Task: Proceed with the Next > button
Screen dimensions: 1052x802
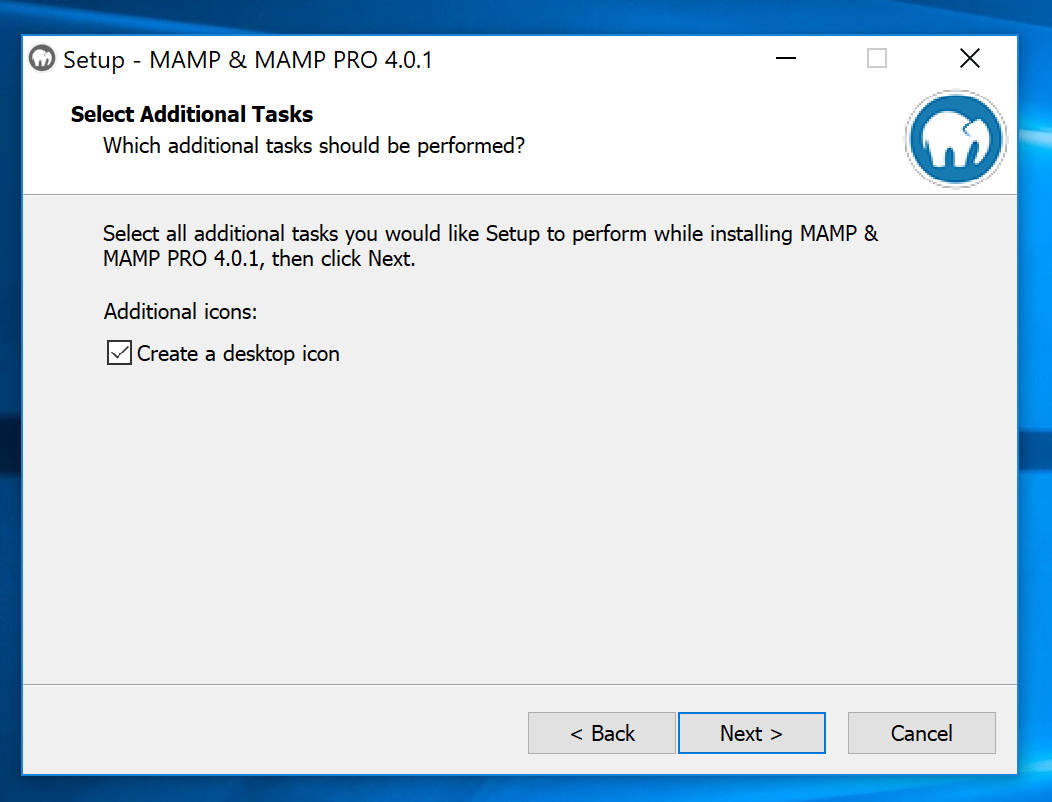Action: pyautogui.click(x=751, y=733)
